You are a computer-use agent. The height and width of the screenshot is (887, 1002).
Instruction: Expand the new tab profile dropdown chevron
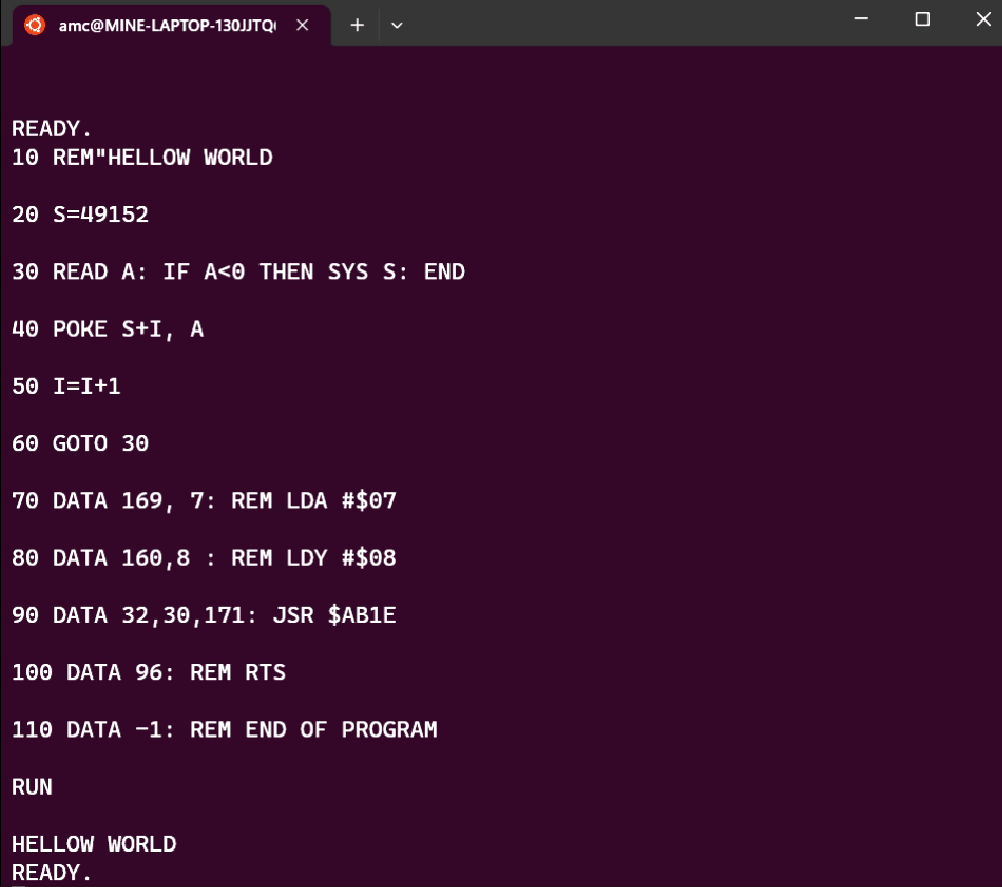397,25
